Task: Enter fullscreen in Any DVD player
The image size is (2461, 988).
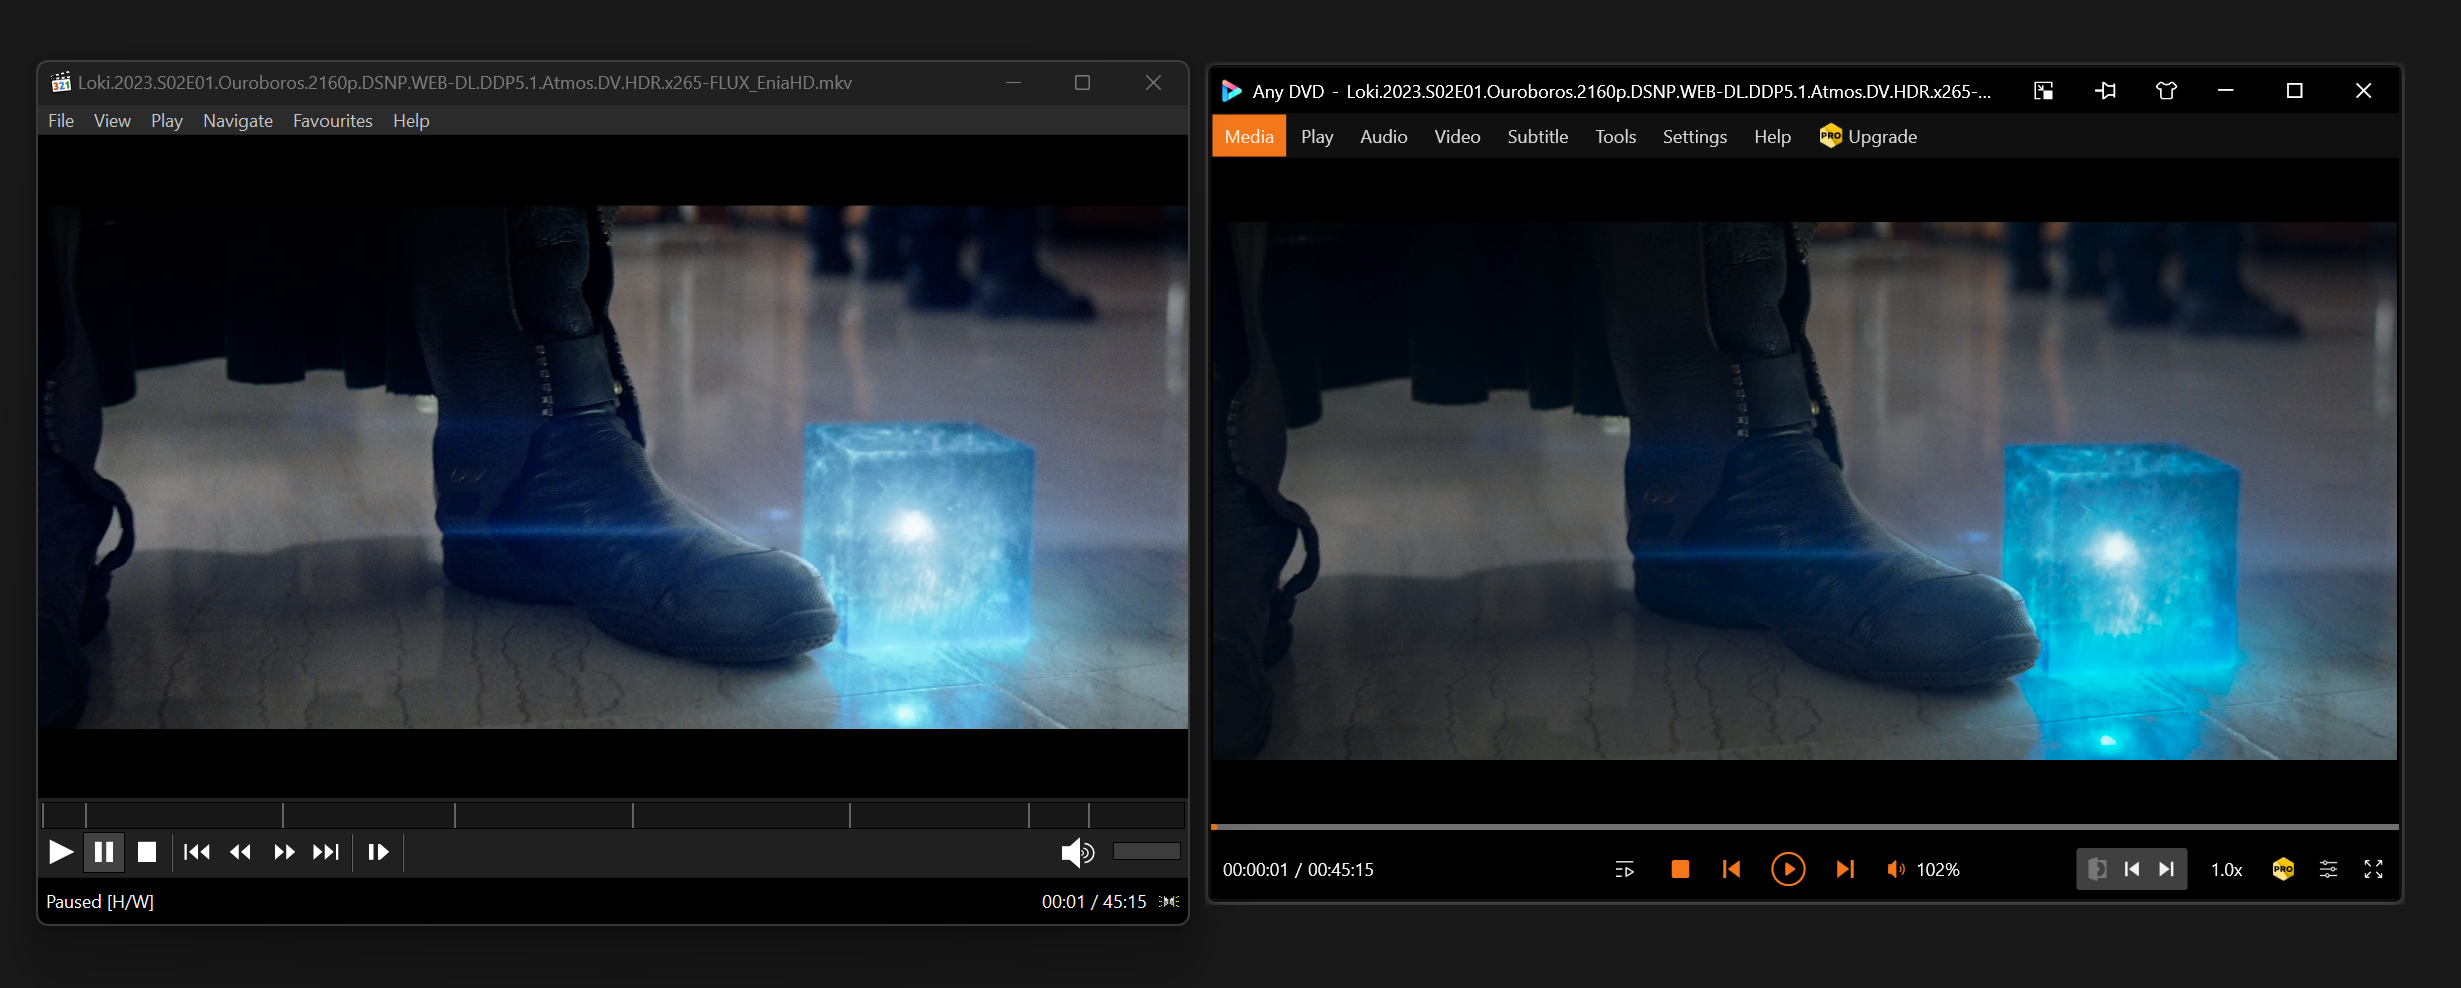Action: (x=2373, y=869)
